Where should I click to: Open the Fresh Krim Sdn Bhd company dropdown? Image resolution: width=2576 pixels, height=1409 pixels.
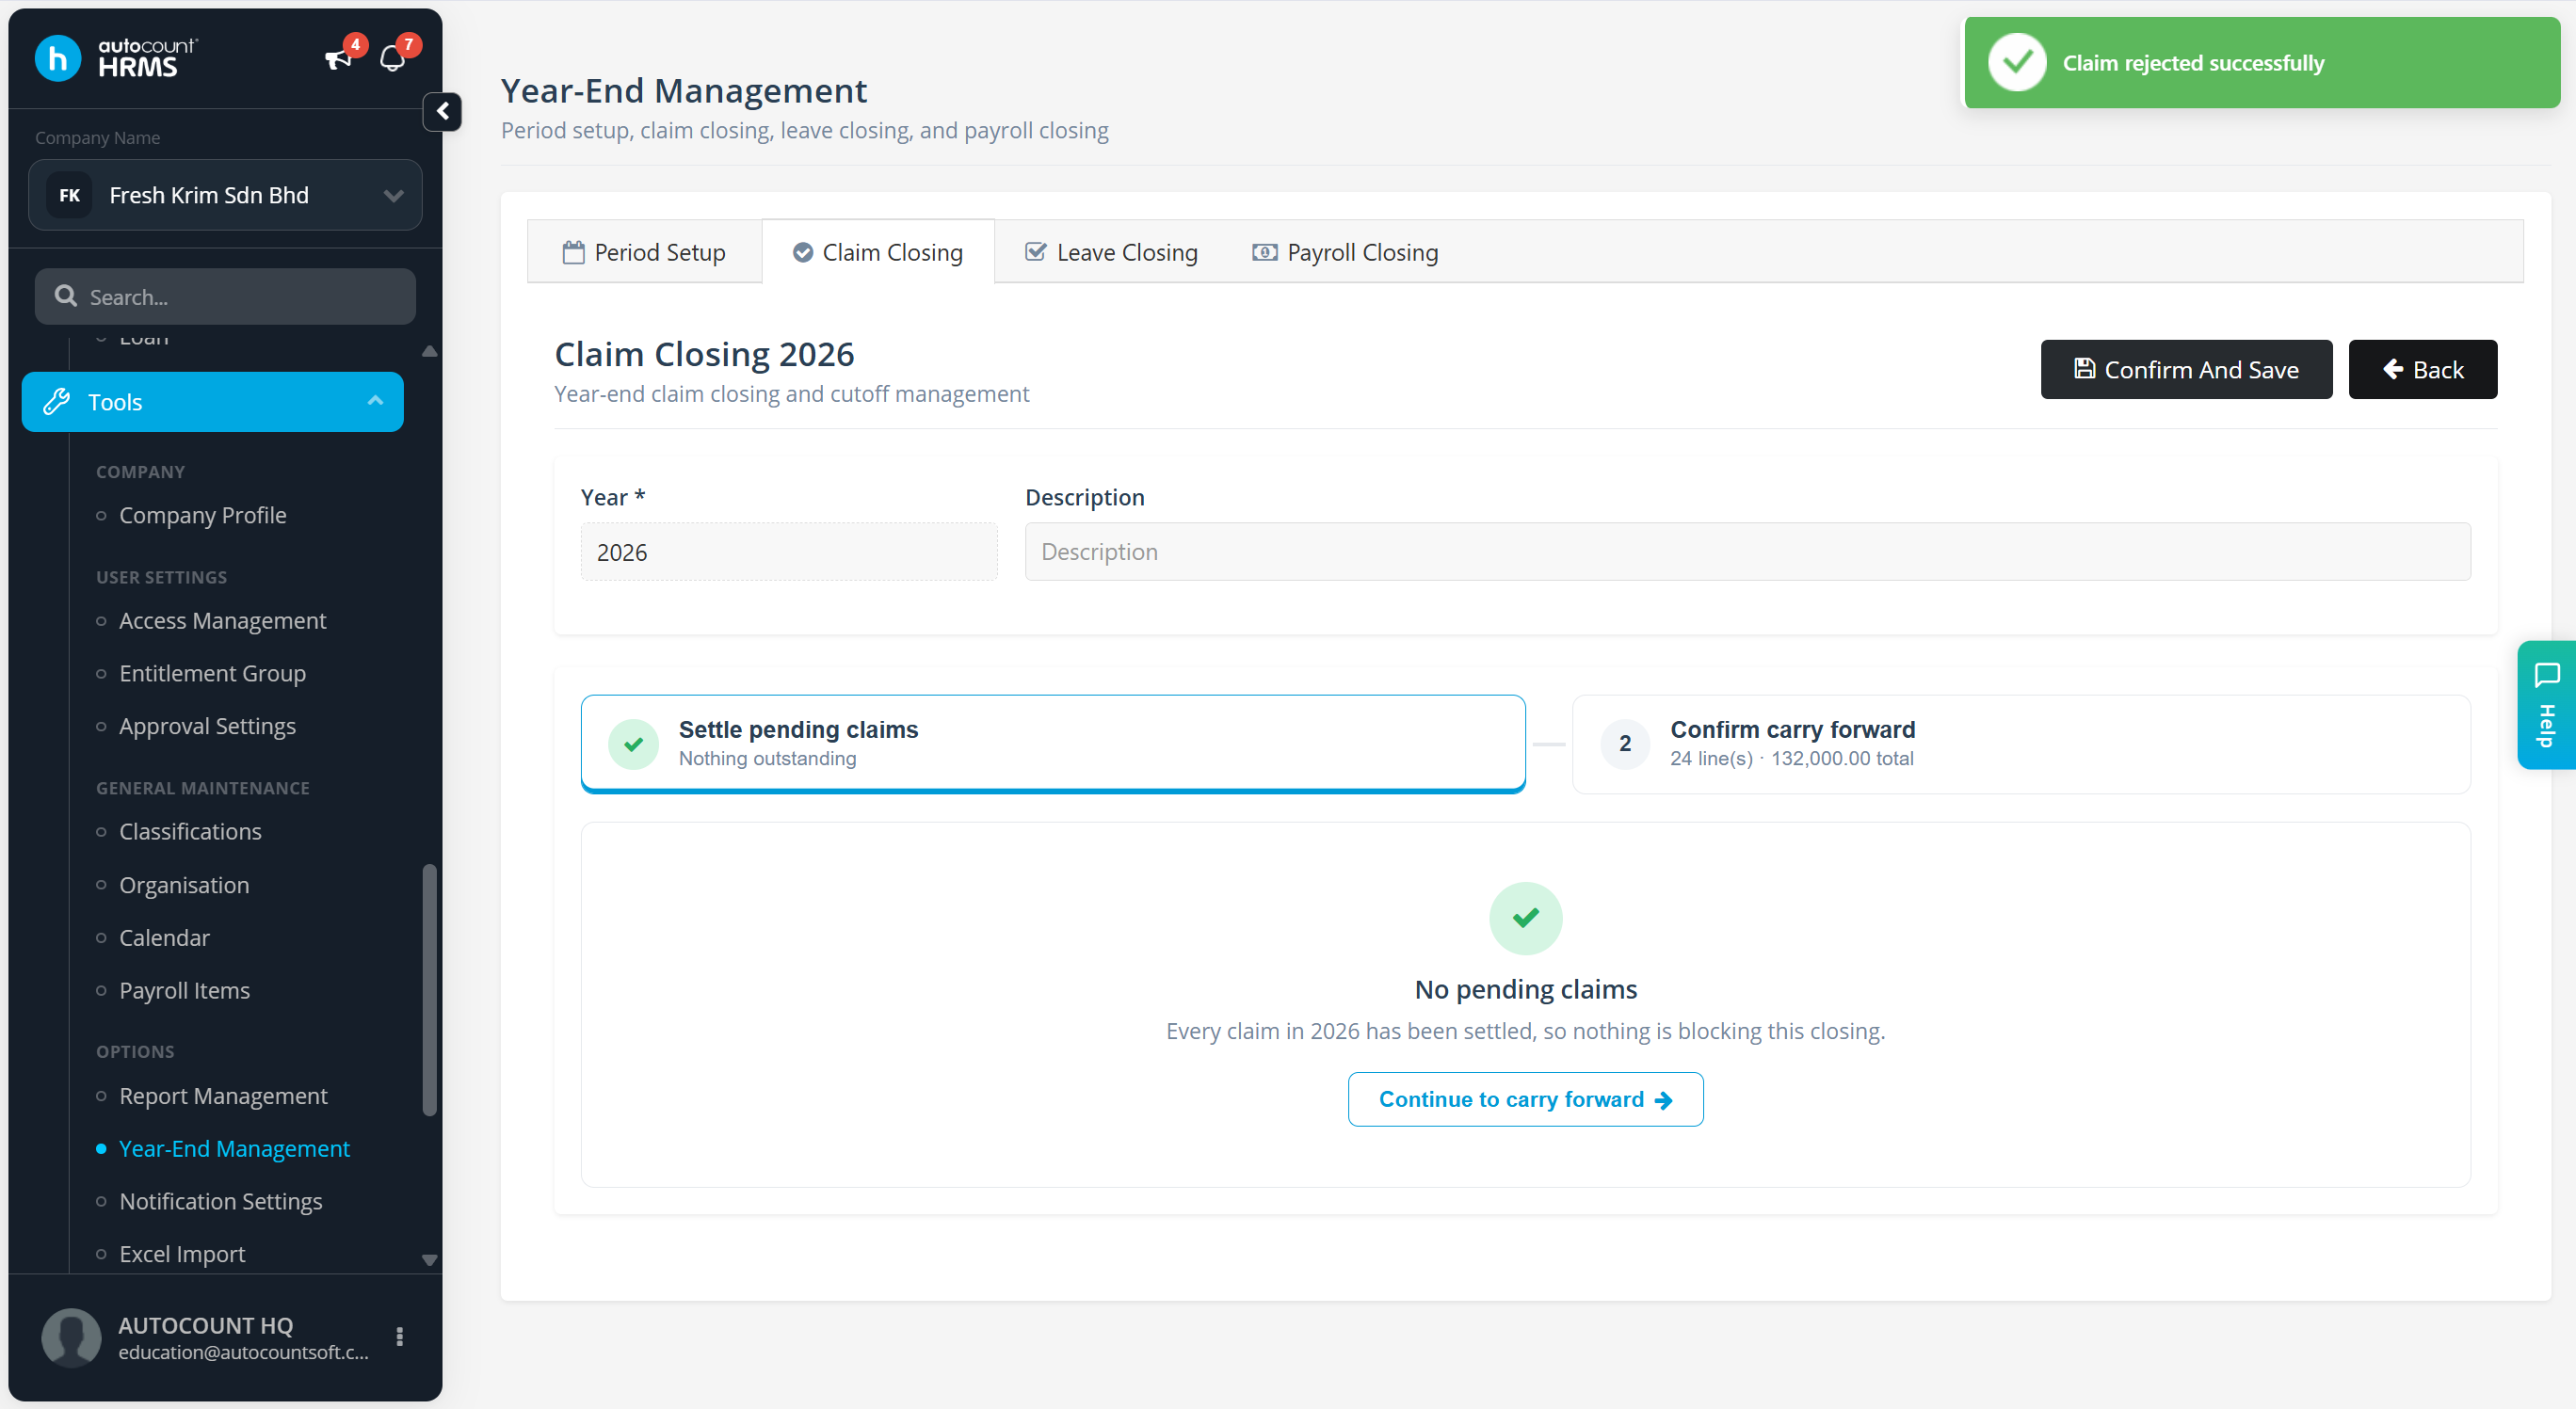tap(225, 195)
